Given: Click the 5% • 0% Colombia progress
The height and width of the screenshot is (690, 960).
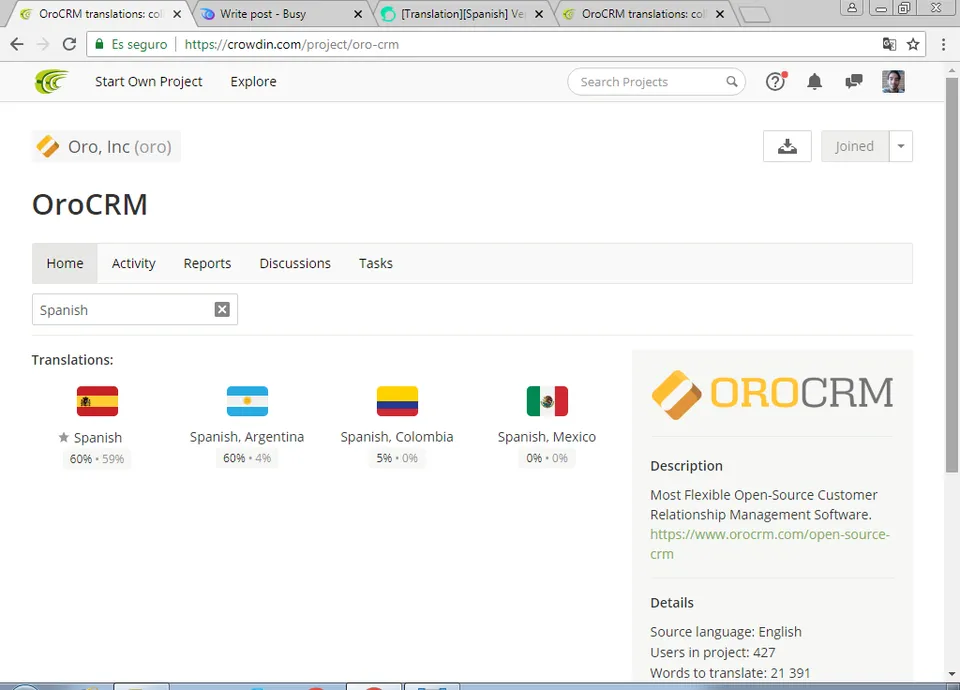Looking at the screenshot, I should tap(397, 458).
